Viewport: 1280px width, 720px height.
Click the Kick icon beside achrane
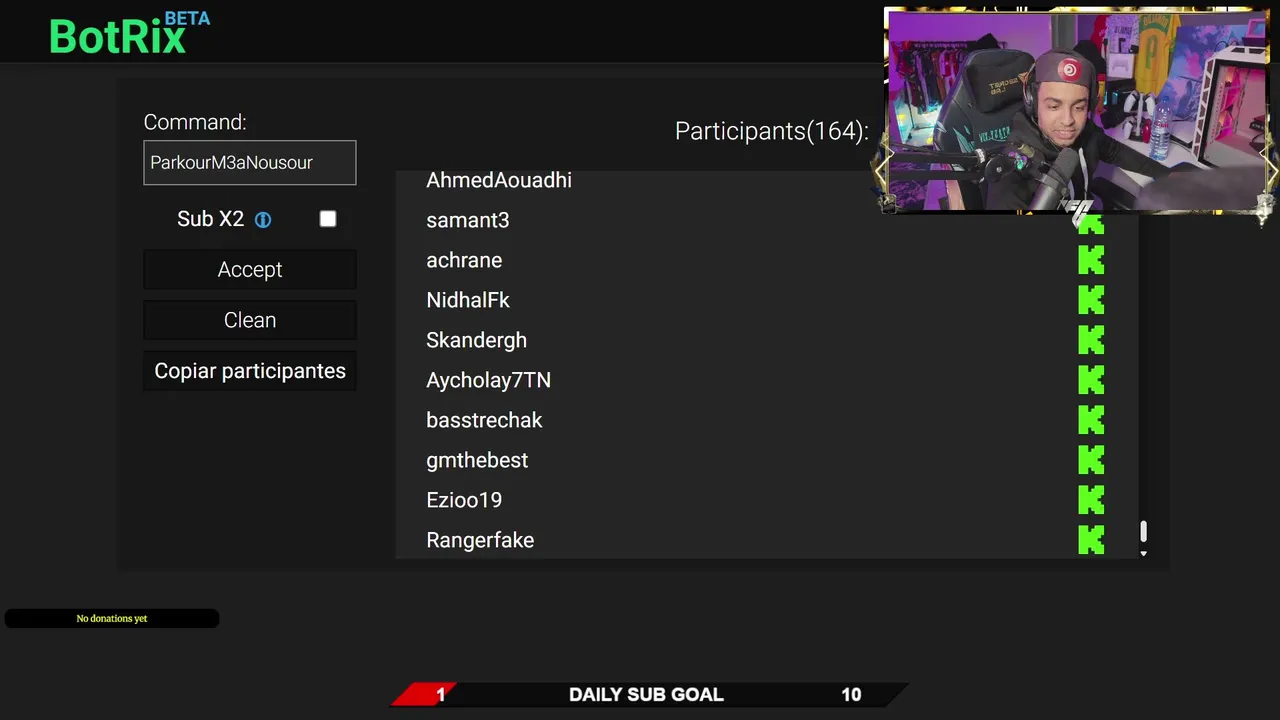1091,260
